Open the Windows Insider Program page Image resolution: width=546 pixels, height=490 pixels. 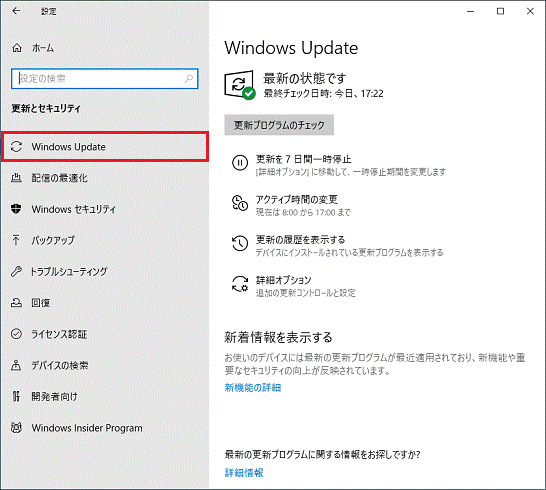click(x=87, y=428)
